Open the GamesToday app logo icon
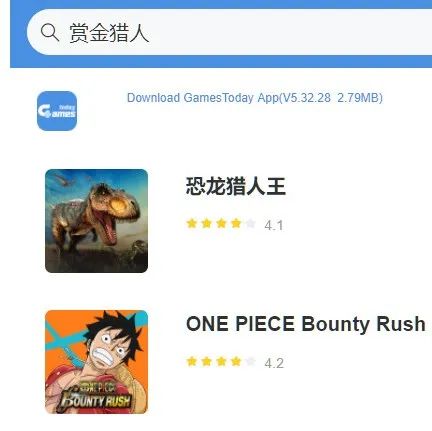Viewport: 432px width, 431px height. tap(57, 111)
